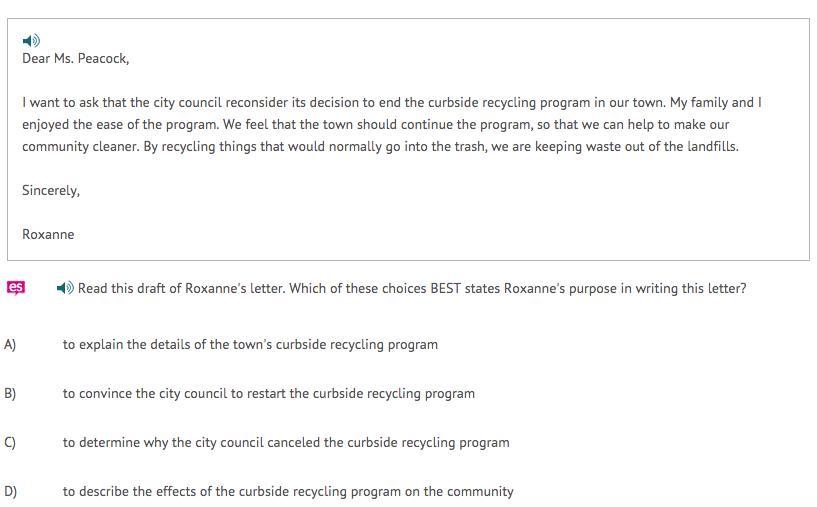817x507 pixels.
Task: Select answer C about why council canceled
Action: [x=286, y=443]
